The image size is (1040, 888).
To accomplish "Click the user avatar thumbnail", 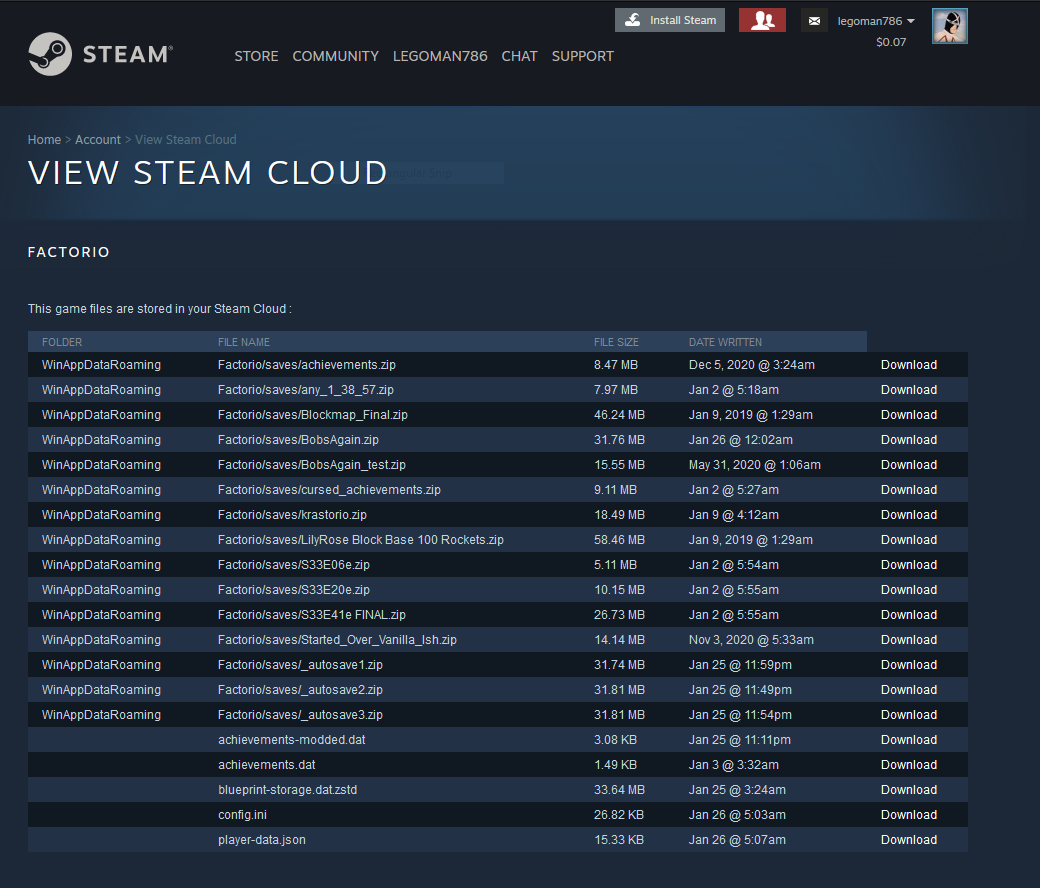I will (949, 26).
